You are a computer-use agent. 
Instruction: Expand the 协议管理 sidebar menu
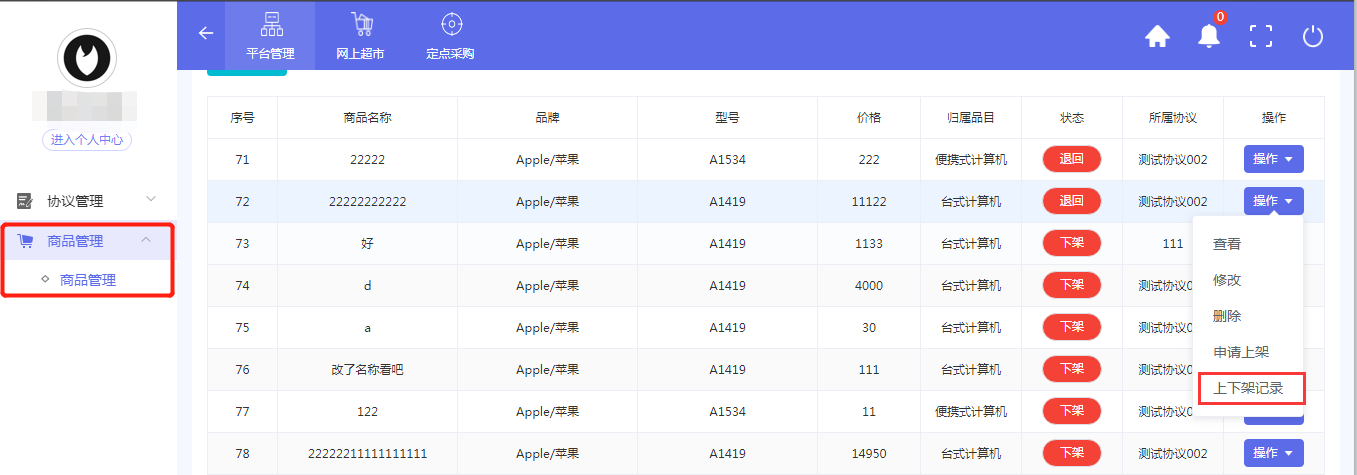pos(87,201)
